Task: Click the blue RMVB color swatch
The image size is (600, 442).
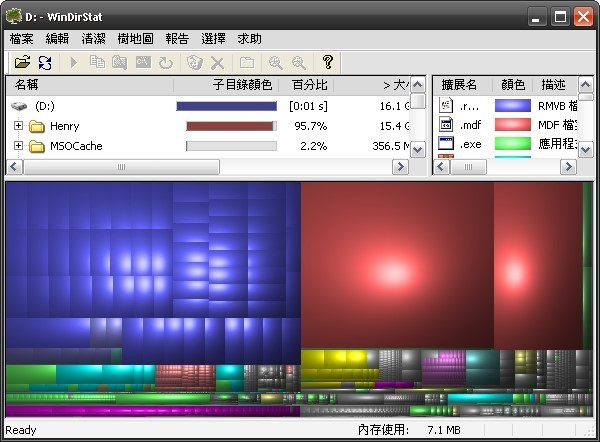Action: 513,105
